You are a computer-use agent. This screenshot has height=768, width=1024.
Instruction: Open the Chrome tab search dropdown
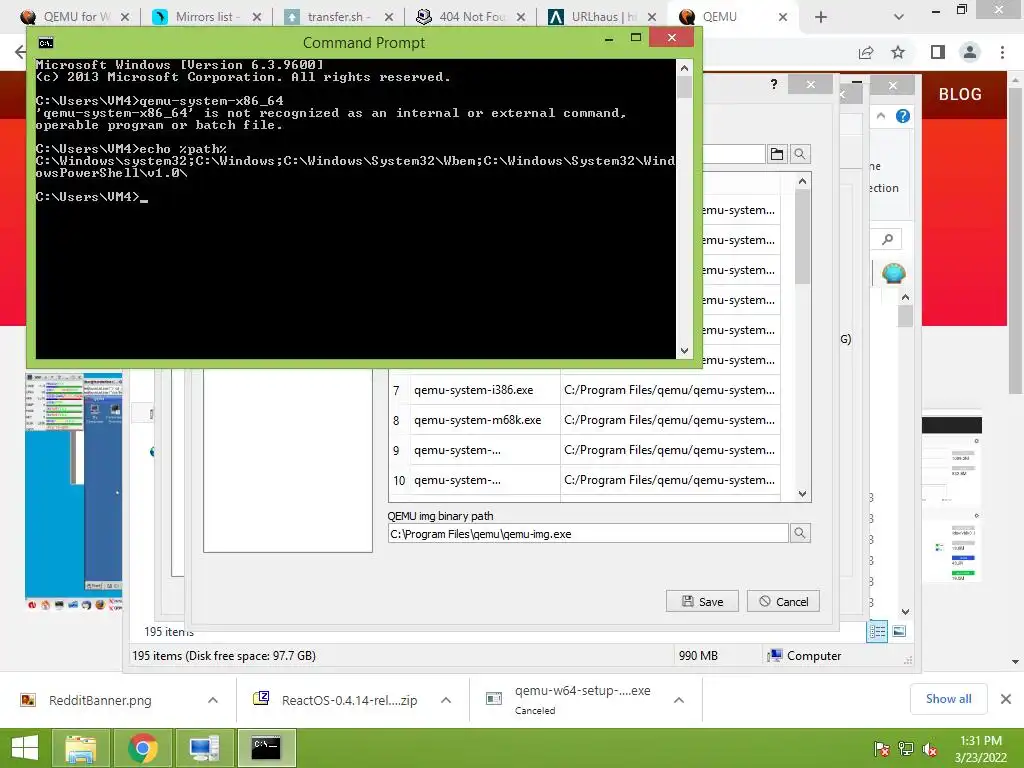[x=899, y=17]
